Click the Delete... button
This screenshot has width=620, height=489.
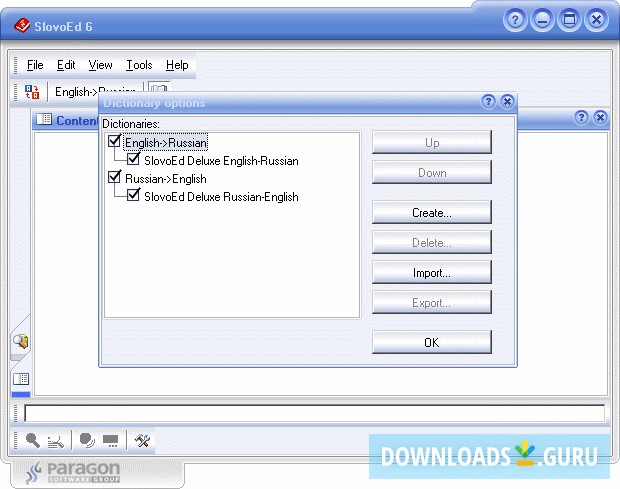click(x=432, y=243)
